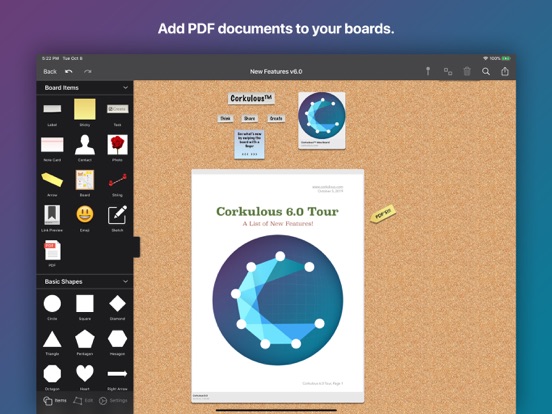The image size is (552, 414).
Task: Go Back to previous board
Action: tap(50, 71)
